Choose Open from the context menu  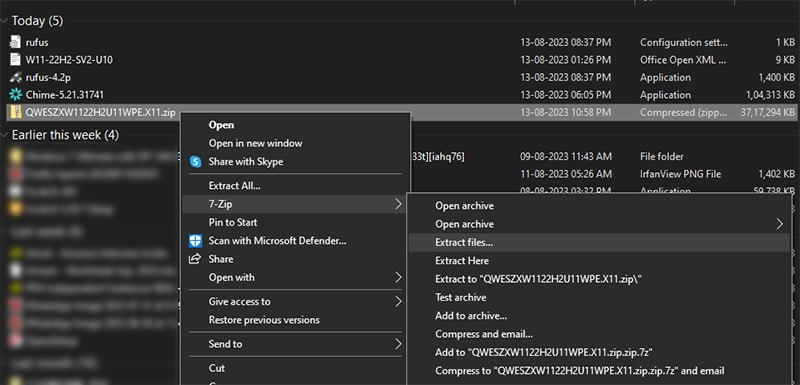tap(221, 125)
